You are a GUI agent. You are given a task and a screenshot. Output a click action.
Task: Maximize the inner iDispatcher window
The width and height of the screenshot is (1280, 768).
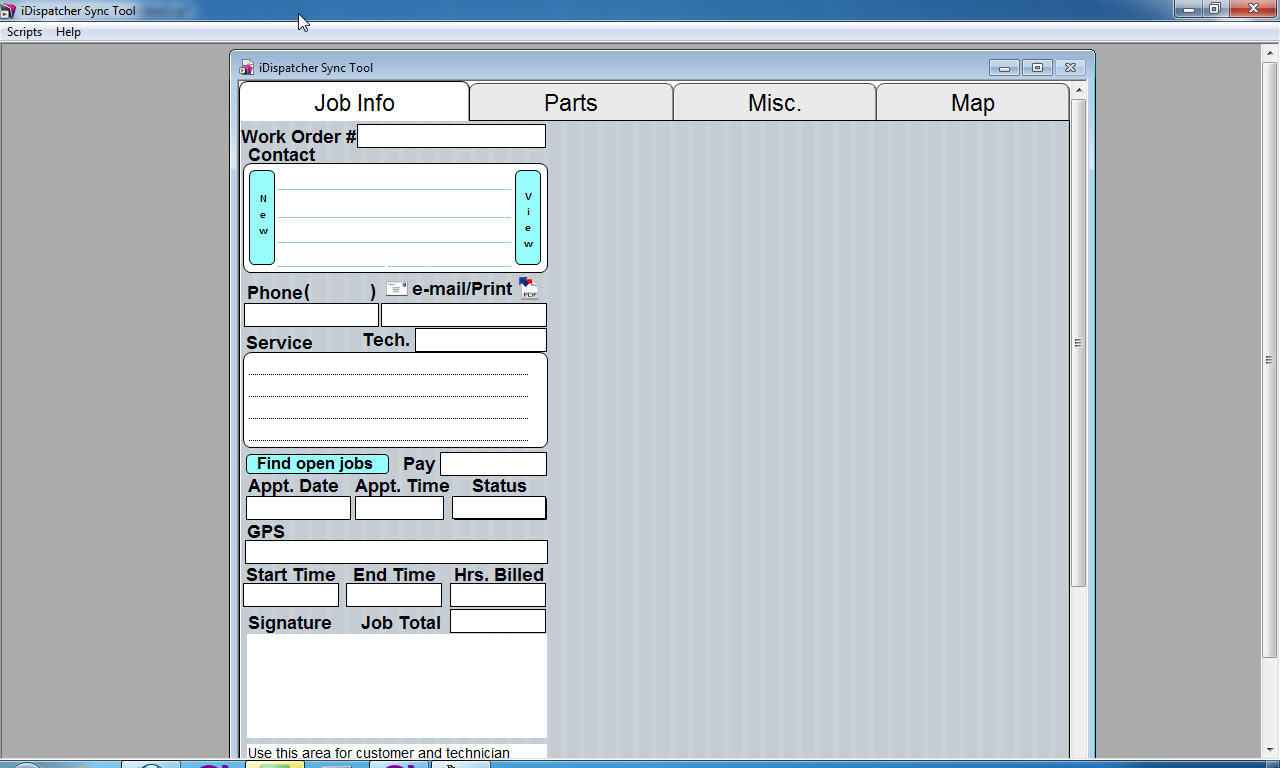click(1037, 68)
